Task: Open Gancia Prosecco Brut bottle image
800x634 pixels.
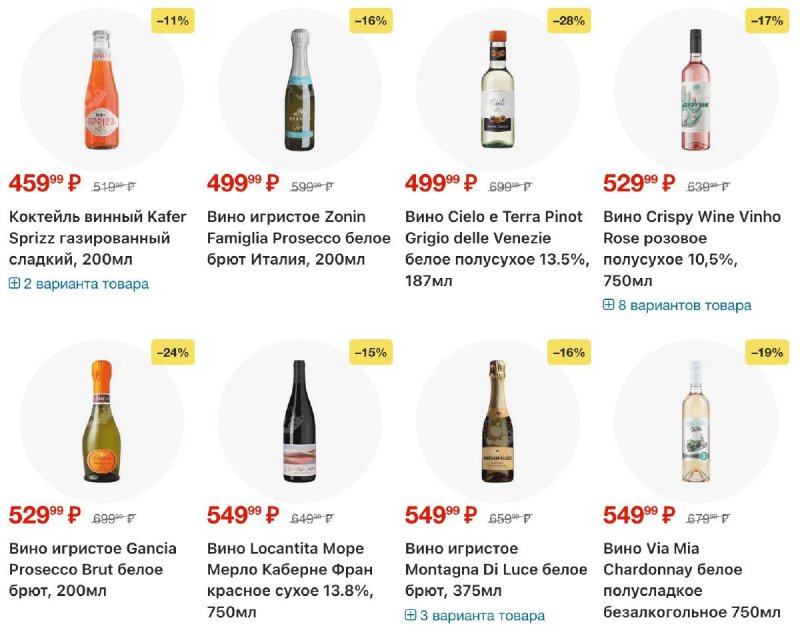Action: [x=100, y=420]
